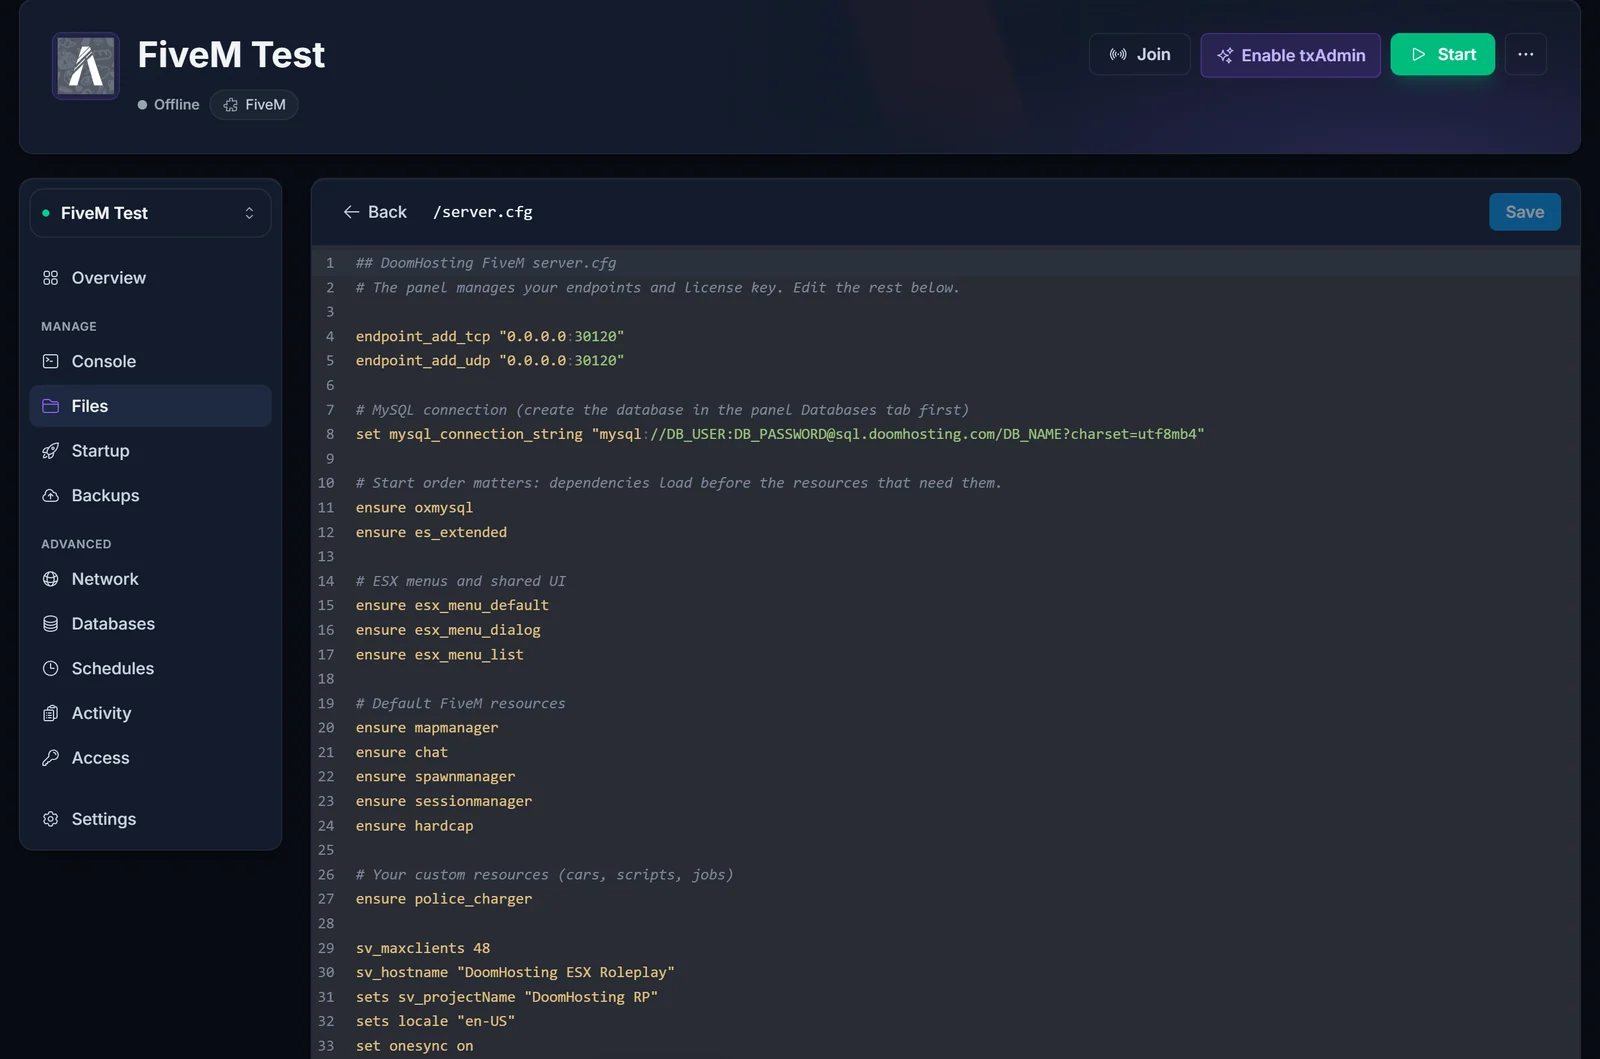
Task: Save the server.cfg file
Action: coord(1524,212)
